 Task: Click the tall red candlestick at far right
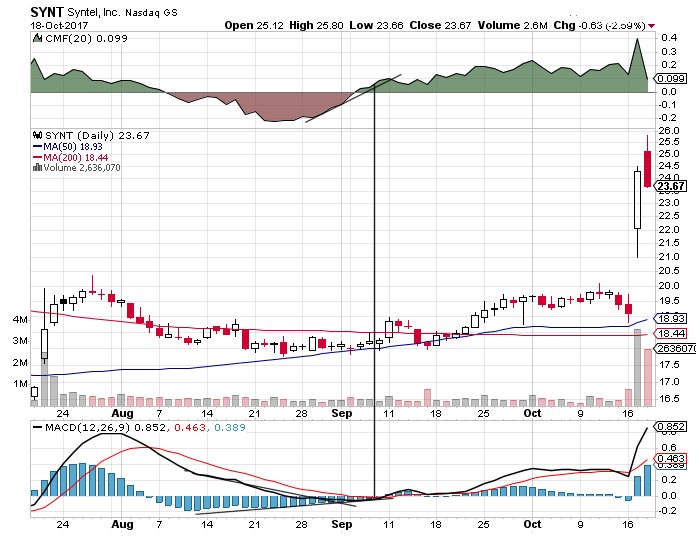click(x=648, y=167)
